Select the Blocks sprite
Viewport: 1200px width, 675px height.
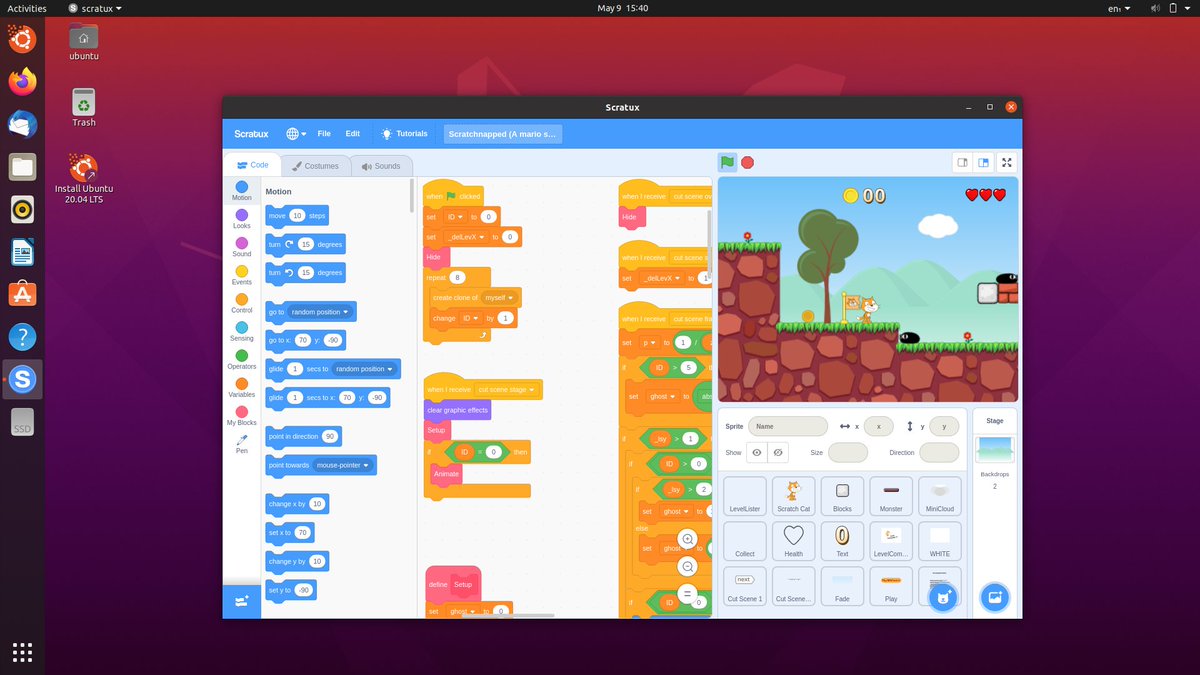tap(842, 496)
